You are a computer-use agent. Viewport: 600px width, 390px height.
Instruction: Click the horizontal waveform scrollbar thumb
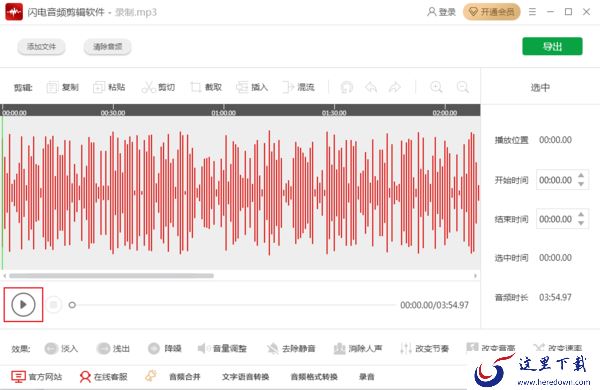pos(111,276)
